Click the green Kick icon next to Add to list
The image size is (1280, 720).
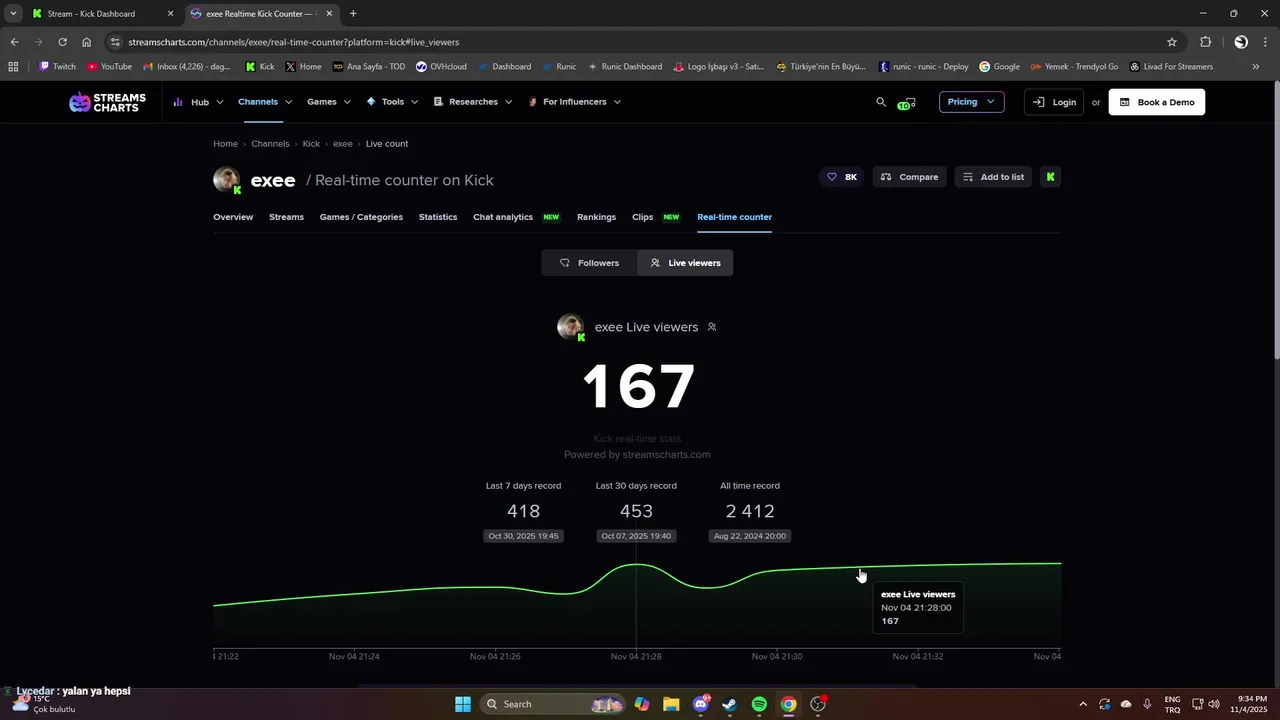coord(1050,177)
